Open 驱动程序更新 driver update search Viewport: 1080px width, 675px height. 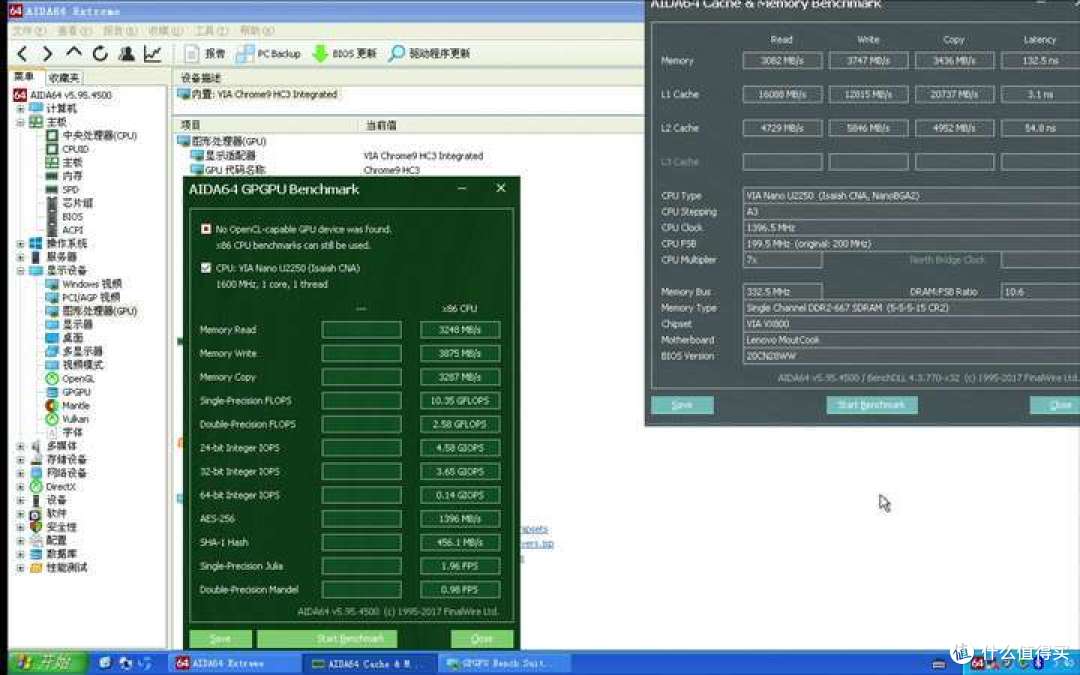coord(429,54)
